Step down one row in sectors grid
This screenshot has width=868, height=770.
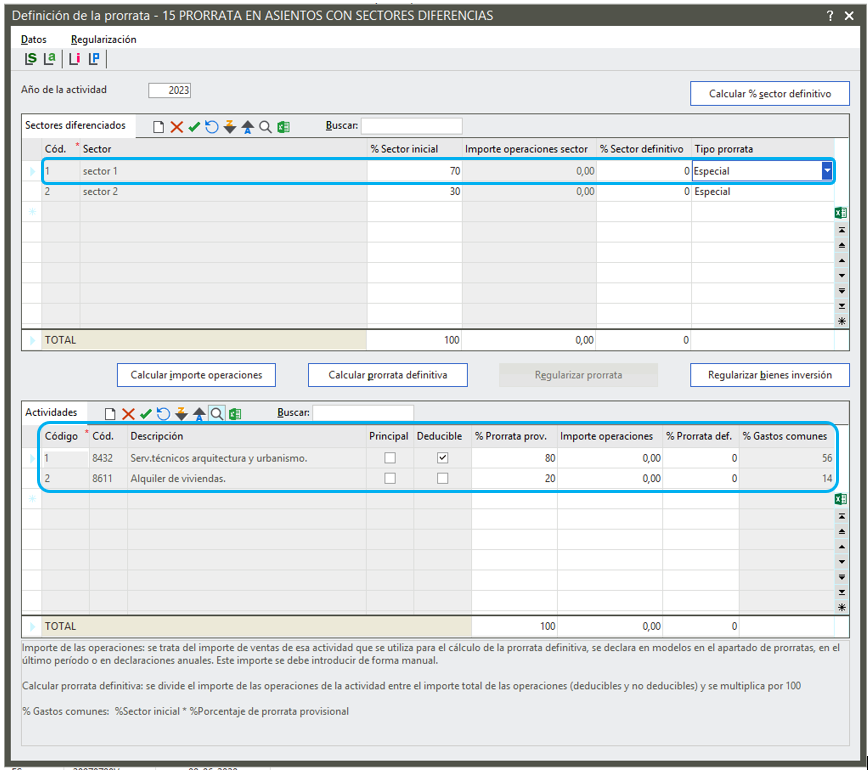coord(841,275)
